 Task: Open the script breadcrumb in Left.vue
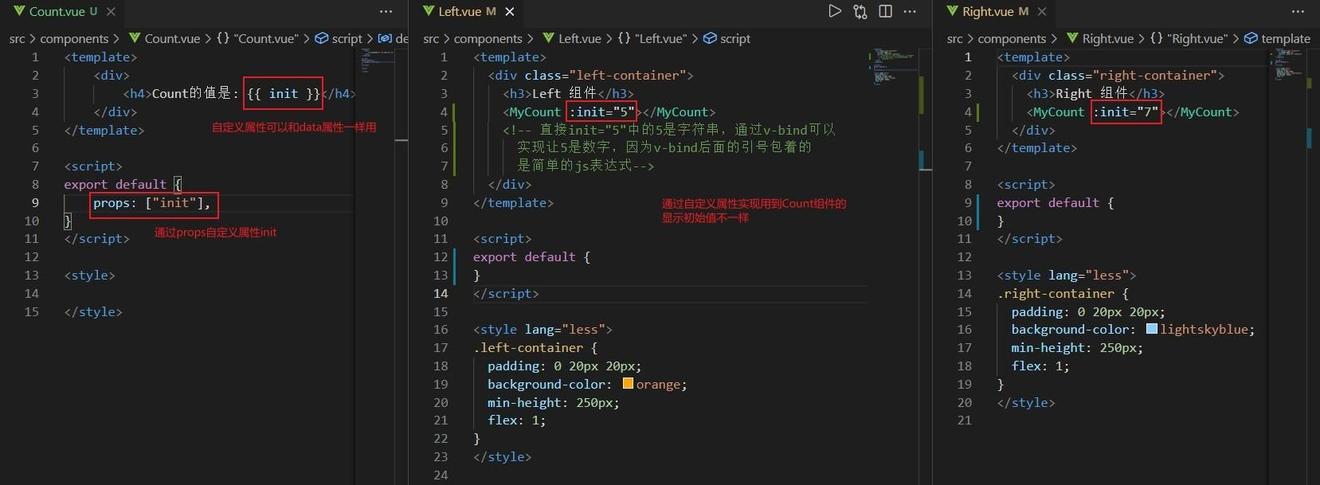734,38
